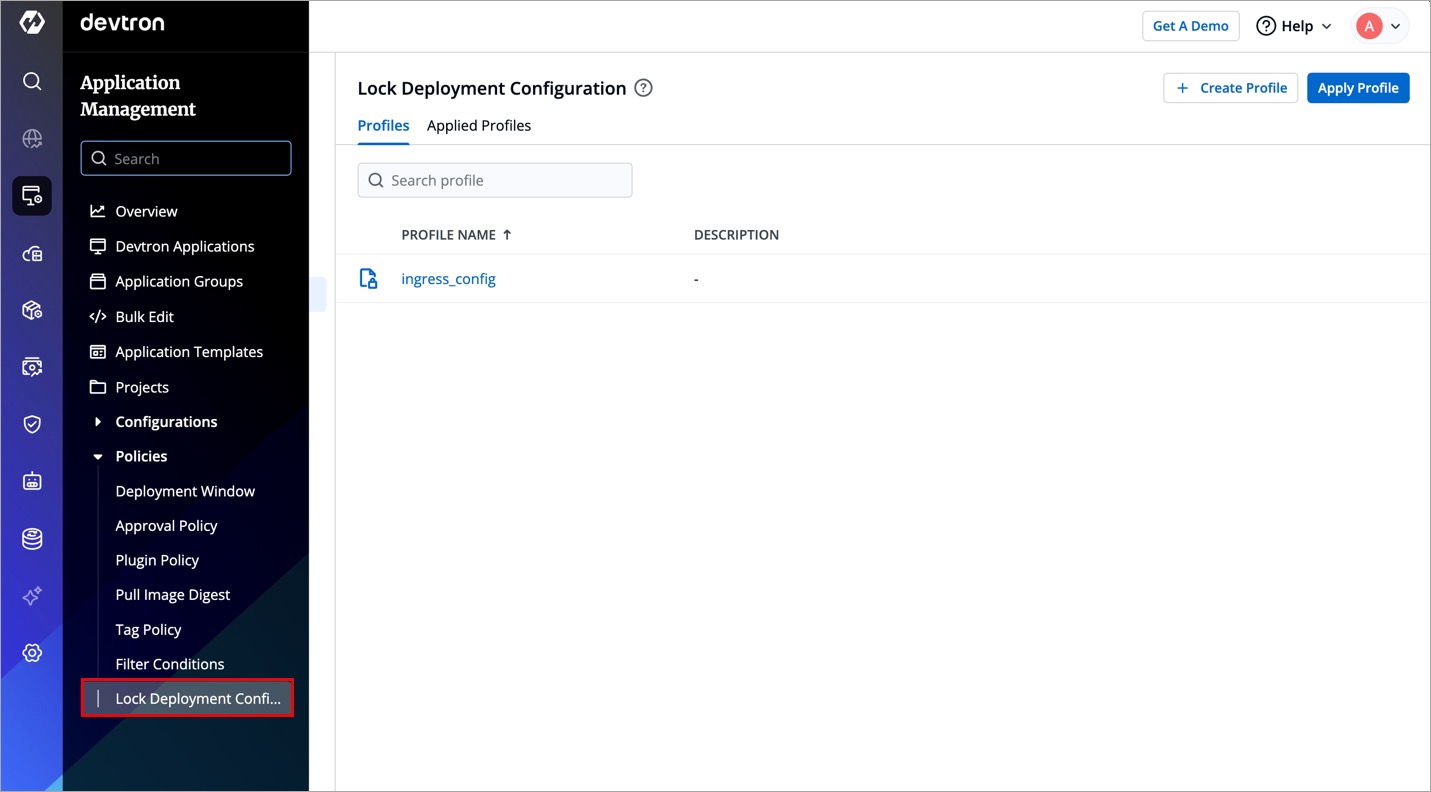The image size is (1431, 792).
Task: Open the Help dropdown menu
Action: click(1294, 26)
